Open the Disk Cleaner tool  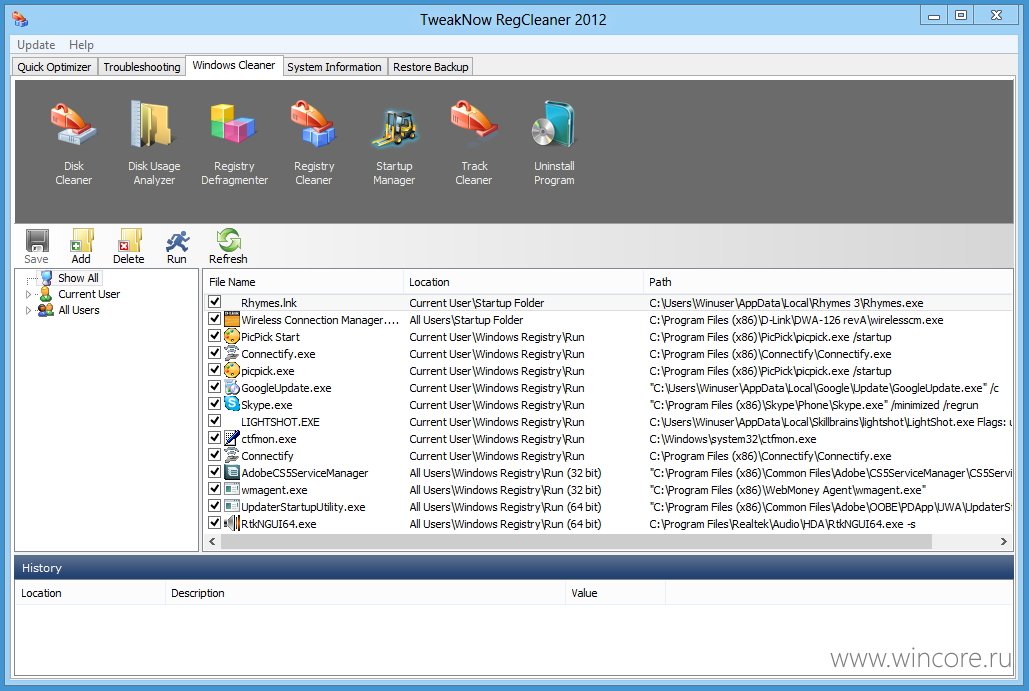pos(74,143)
